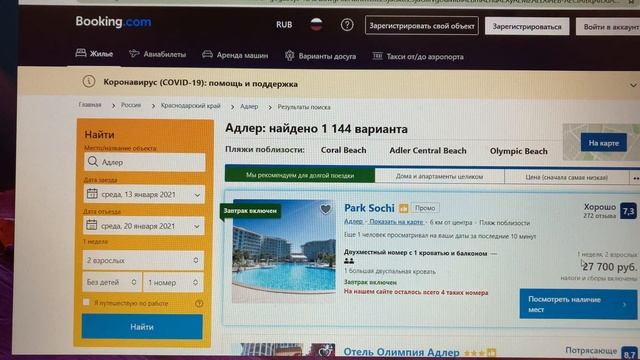Viewport: 640px width, 360px height.
Task: Click 'Адлер: найдено 1 144 варианта' heading
Action: tap(316, 129)
